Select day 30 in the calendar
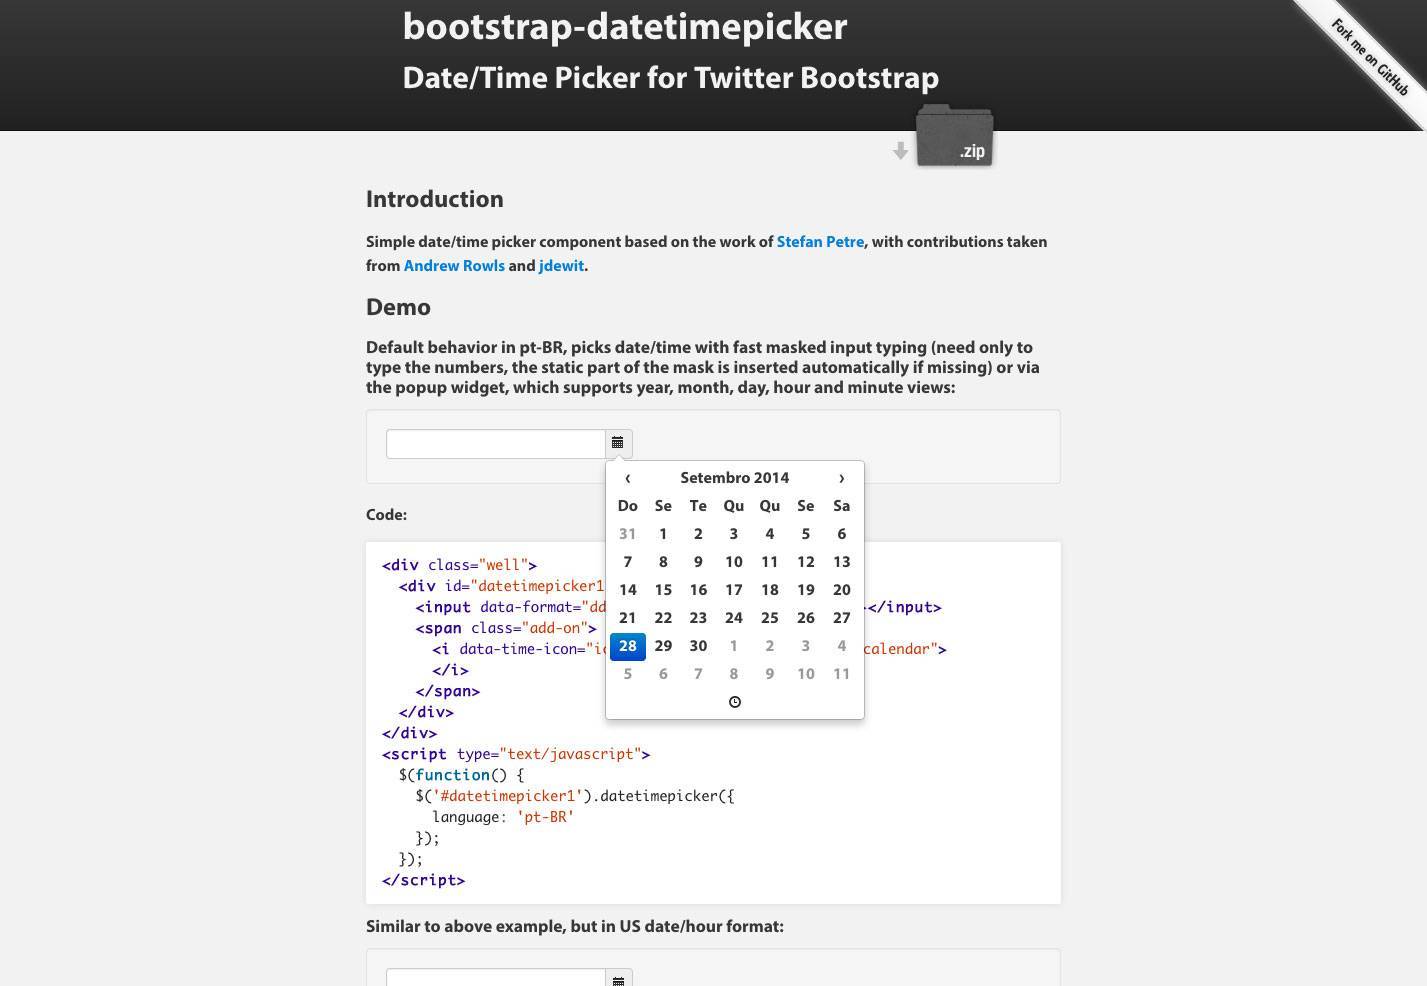 (698, 646)
